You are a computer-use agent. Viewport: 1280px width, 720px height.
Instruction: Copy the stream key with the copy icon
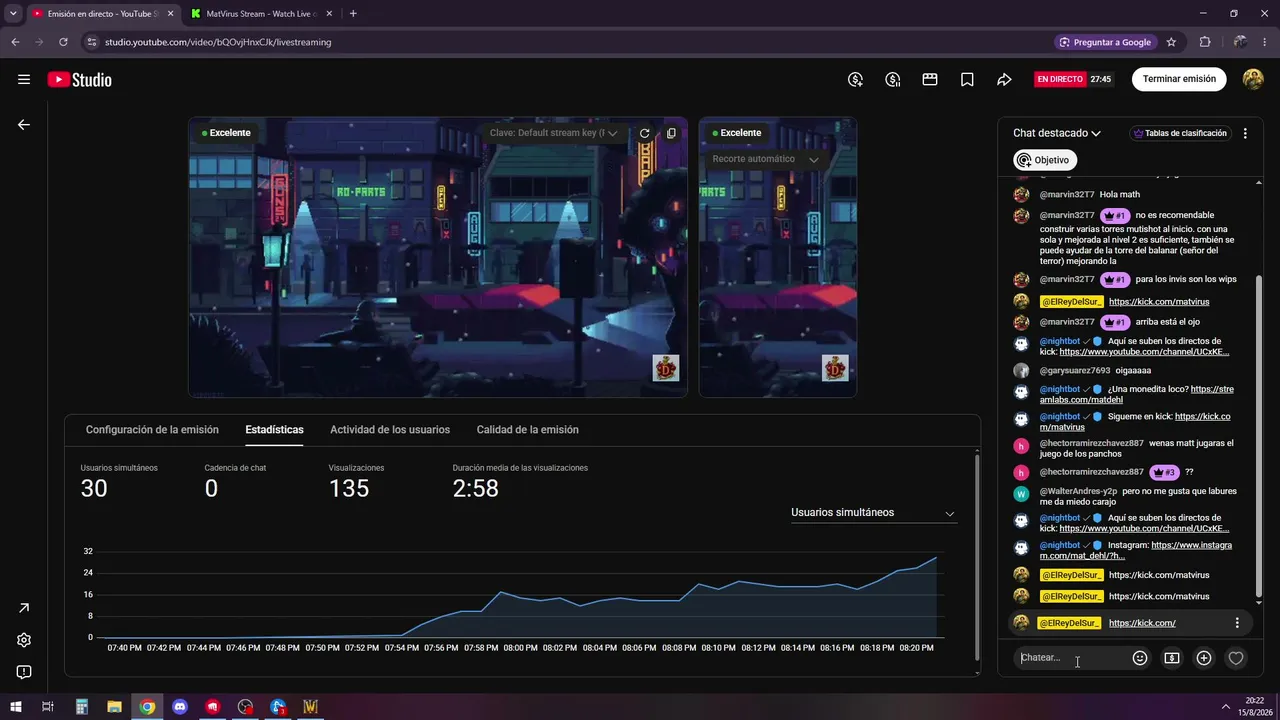tap(671, 133)
